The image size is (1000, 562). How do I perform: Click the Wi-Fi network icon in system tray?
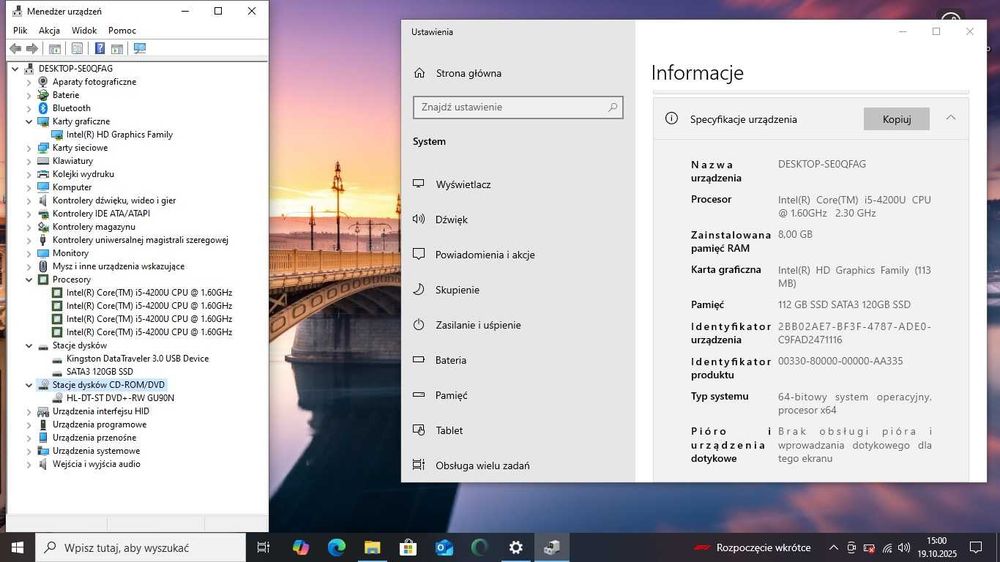click(887, 547)
